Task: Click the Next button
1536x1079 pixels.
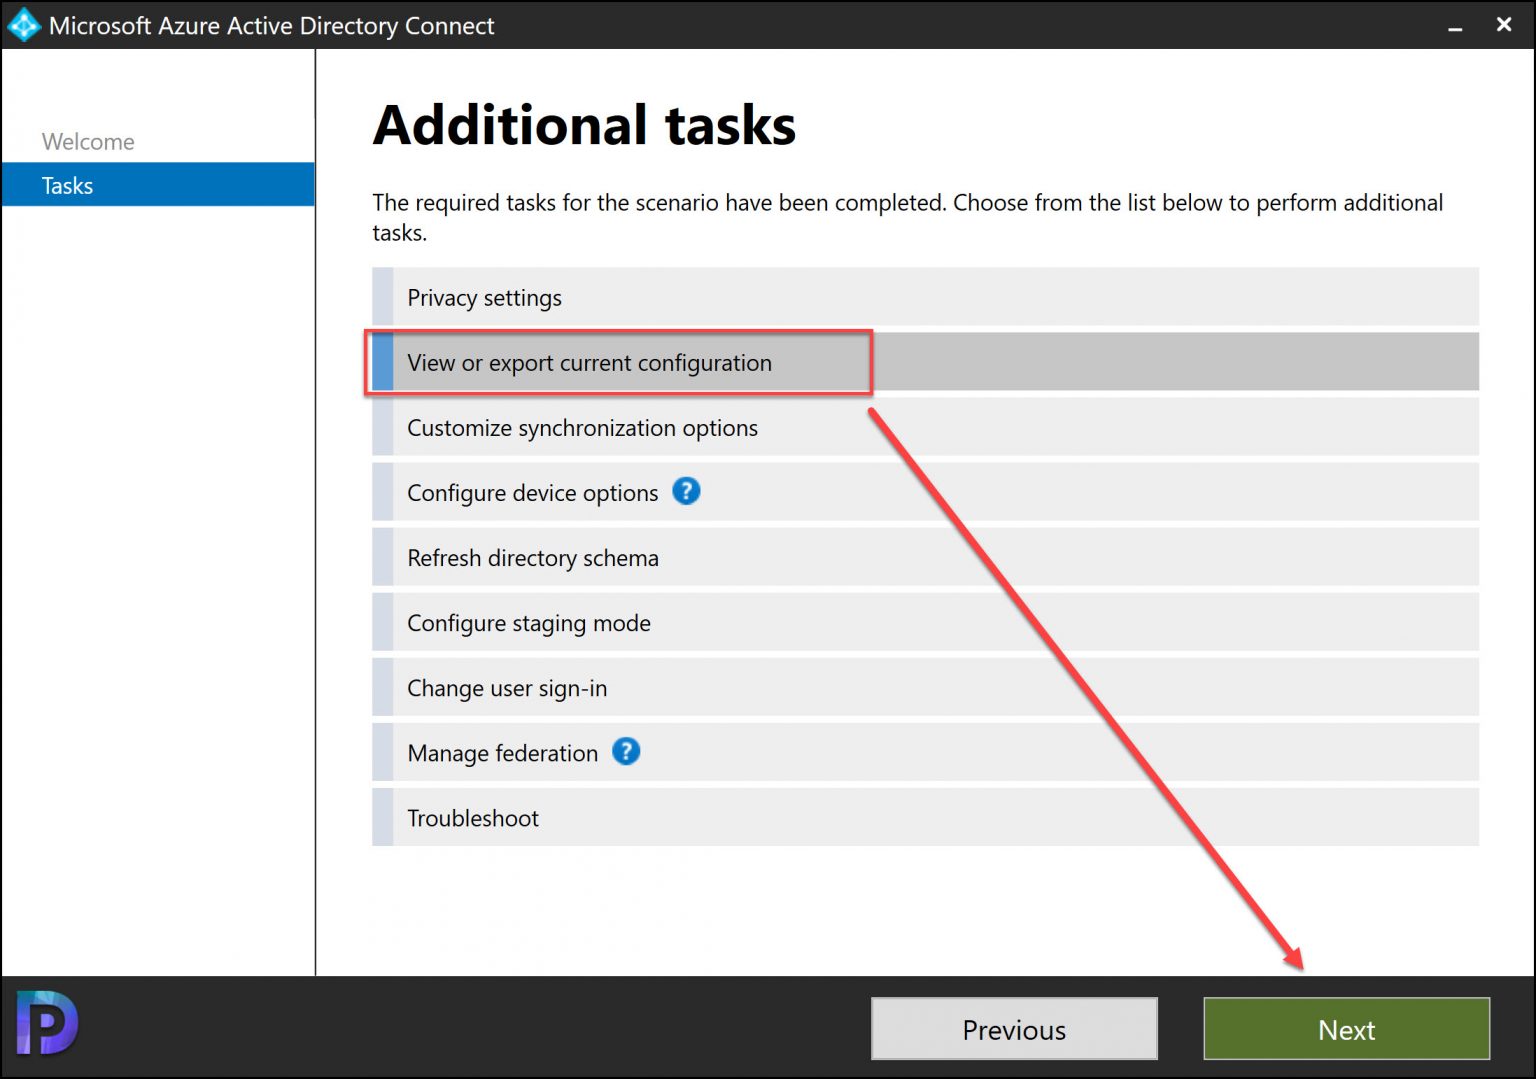Action: point(1346,1029)
